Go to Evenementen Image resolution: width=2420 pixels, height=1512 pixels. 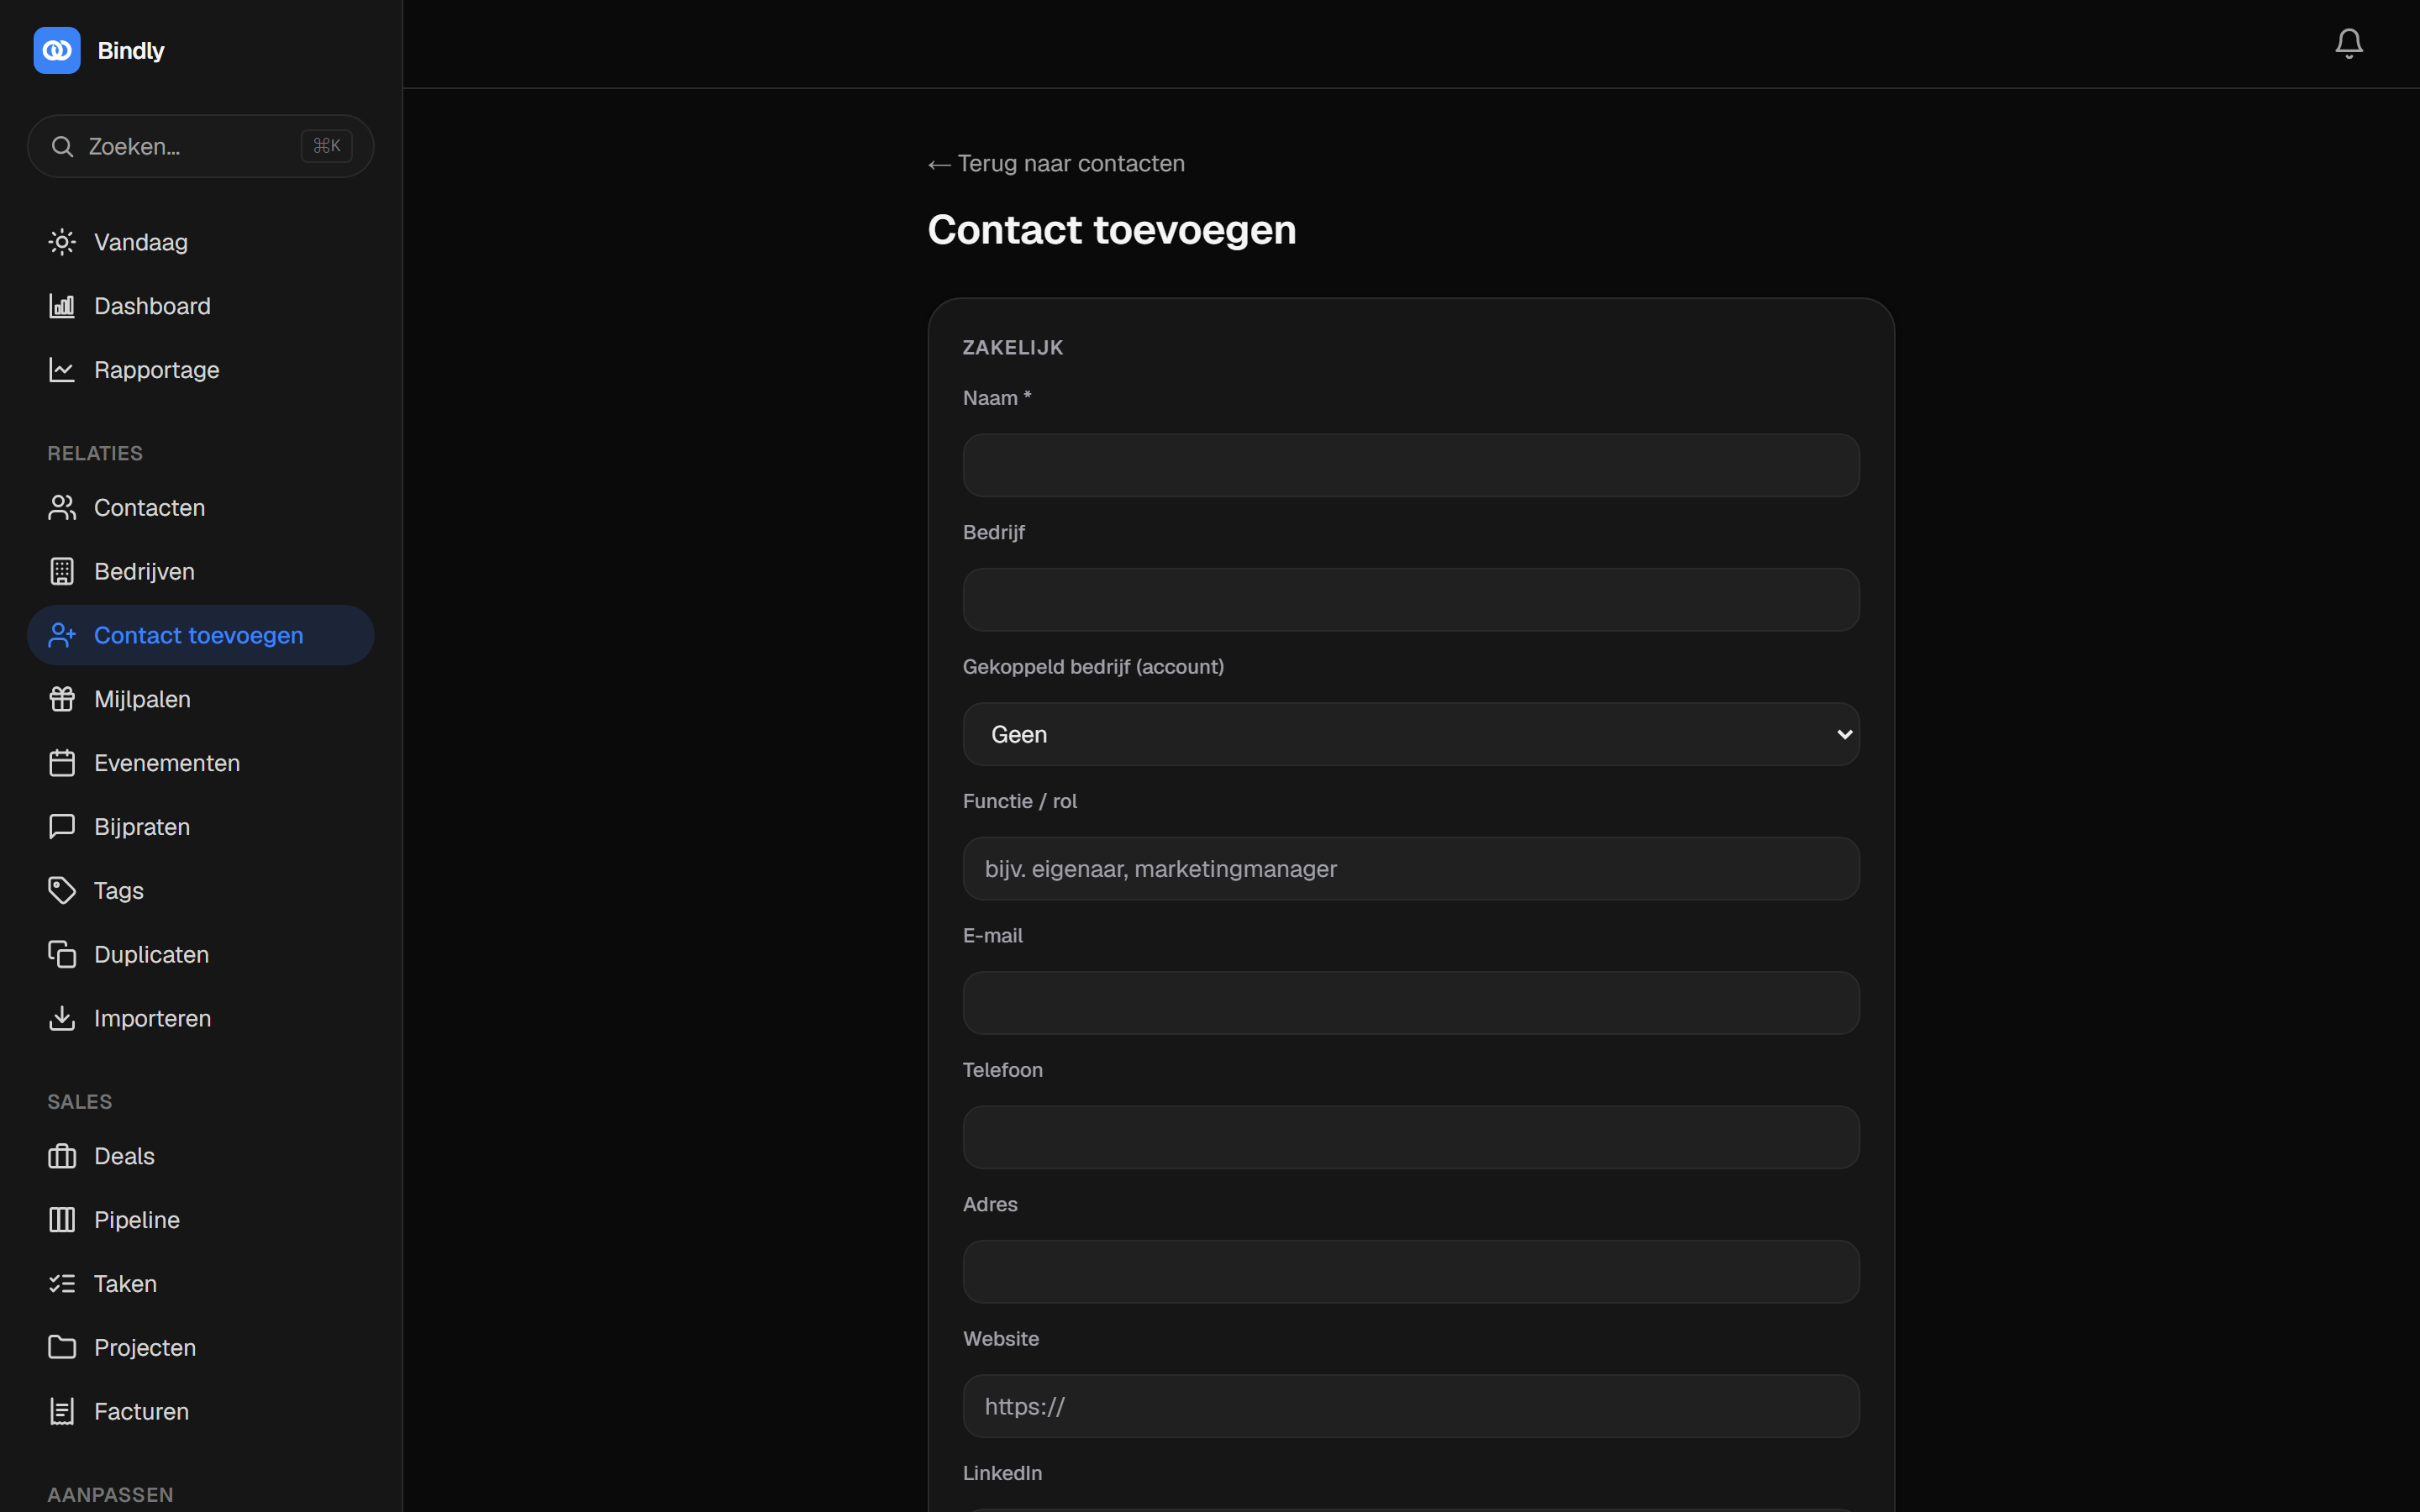click(201, 764)
